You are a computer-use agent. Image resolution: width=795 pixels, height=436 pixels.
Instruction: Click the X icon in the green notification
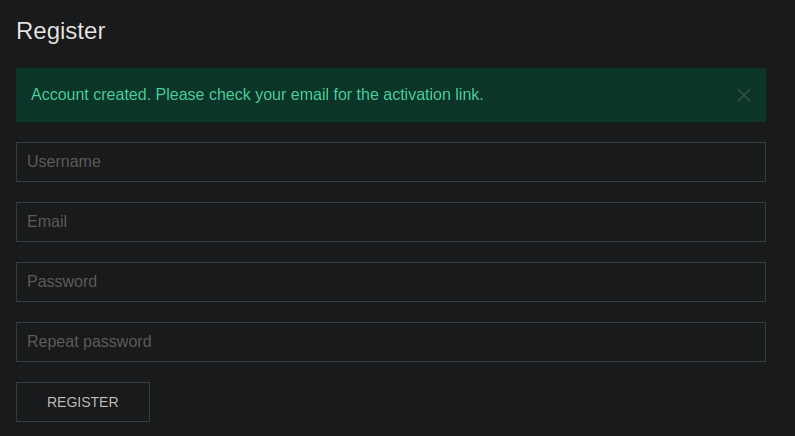[x=743, y=95]
